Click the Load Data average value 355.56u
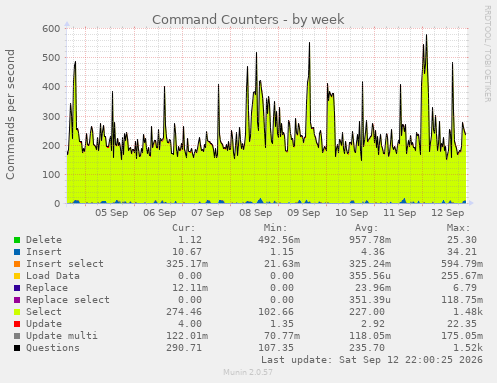The width and height of the screenshot is (497, 383). pos(370,276)
